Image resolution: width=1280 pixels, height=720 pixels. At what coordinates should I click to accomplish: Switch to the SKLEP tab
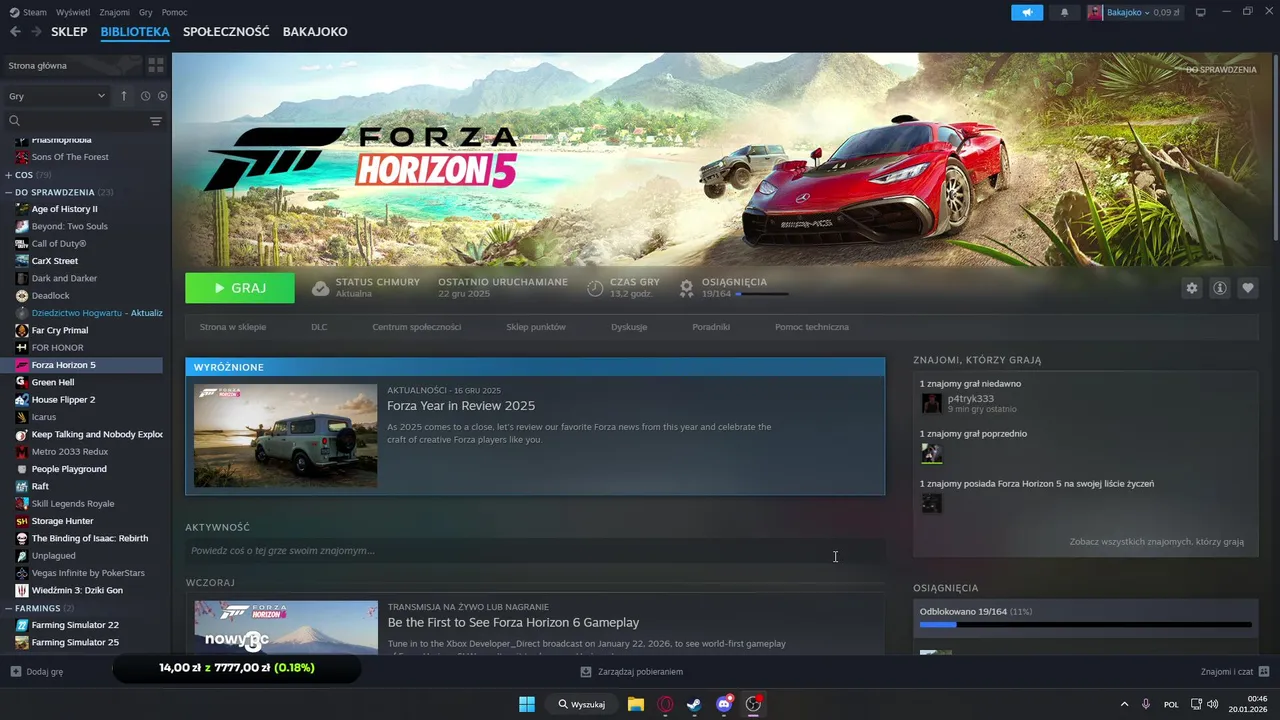[x=69, y=32]
